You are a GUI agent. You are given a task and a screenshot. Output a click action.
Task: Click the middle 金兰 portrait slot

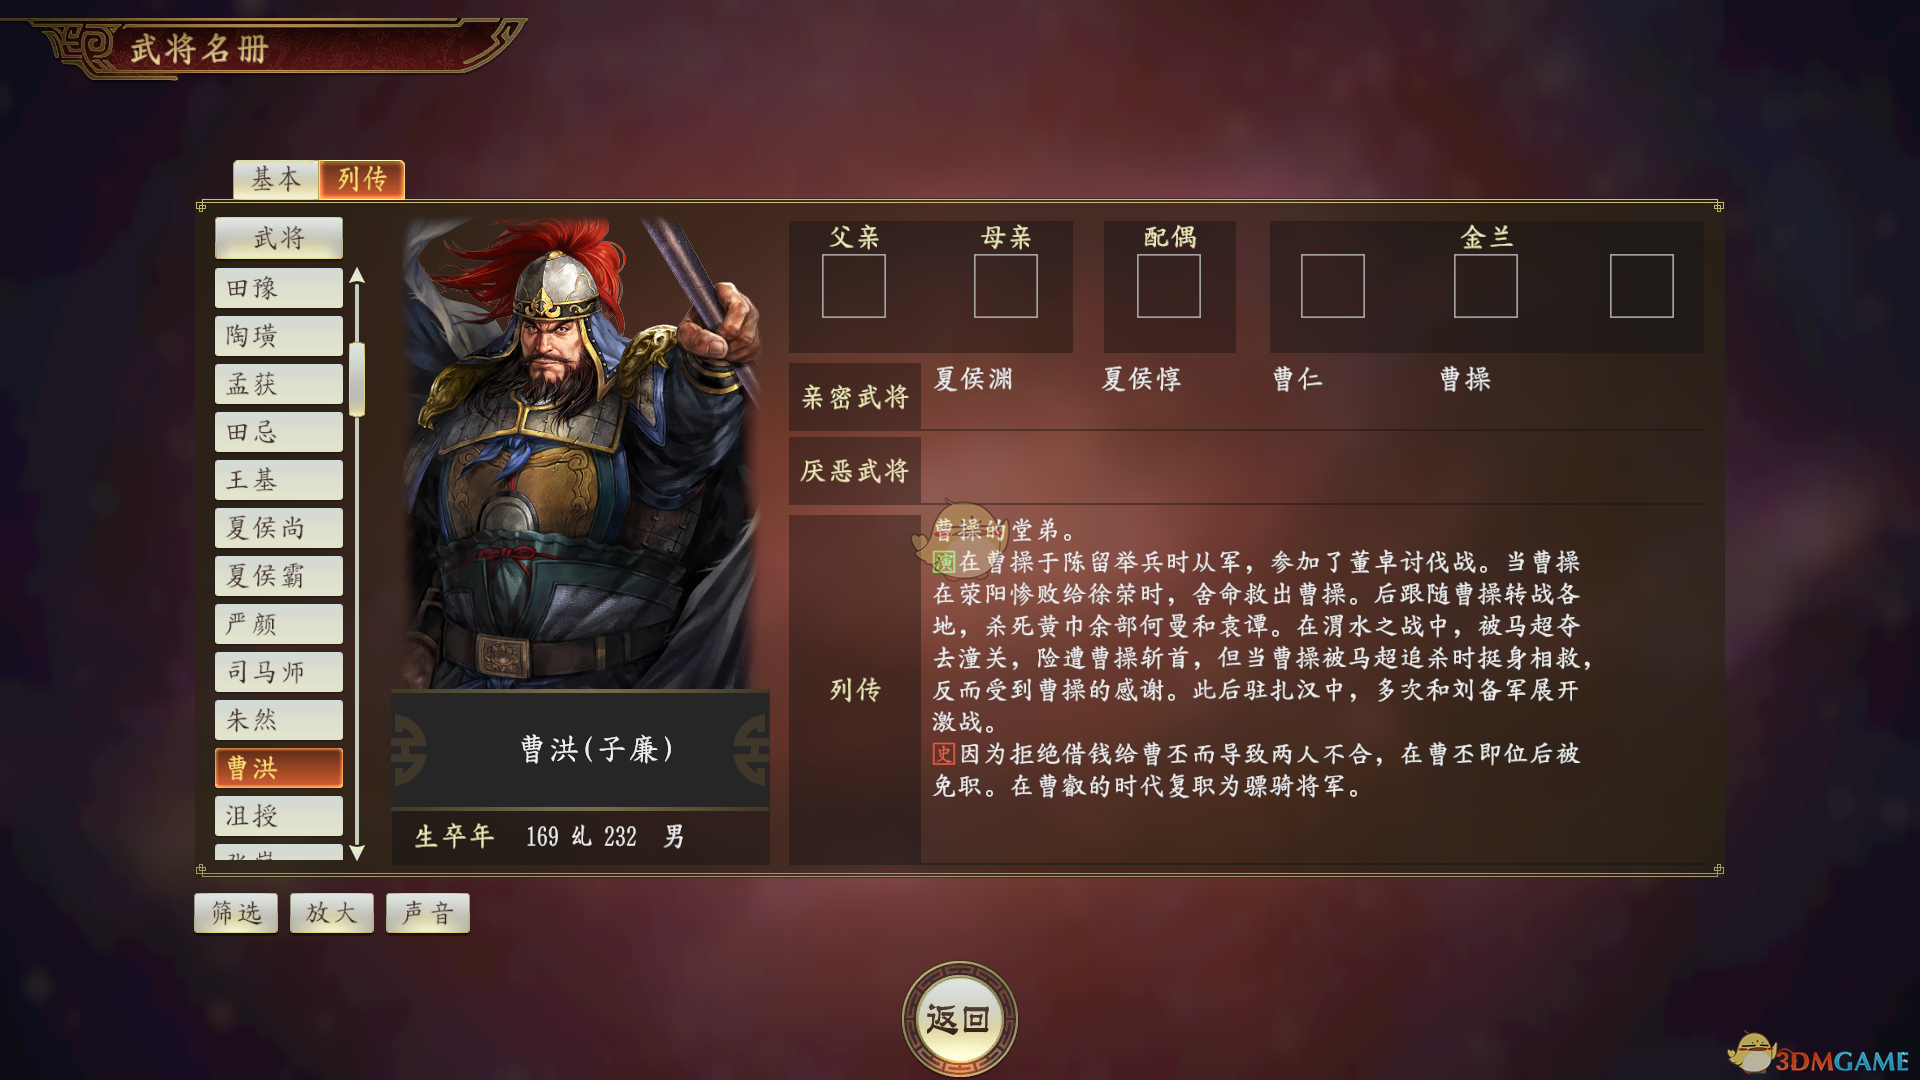pyautogui.click(x=1486, y=286)
